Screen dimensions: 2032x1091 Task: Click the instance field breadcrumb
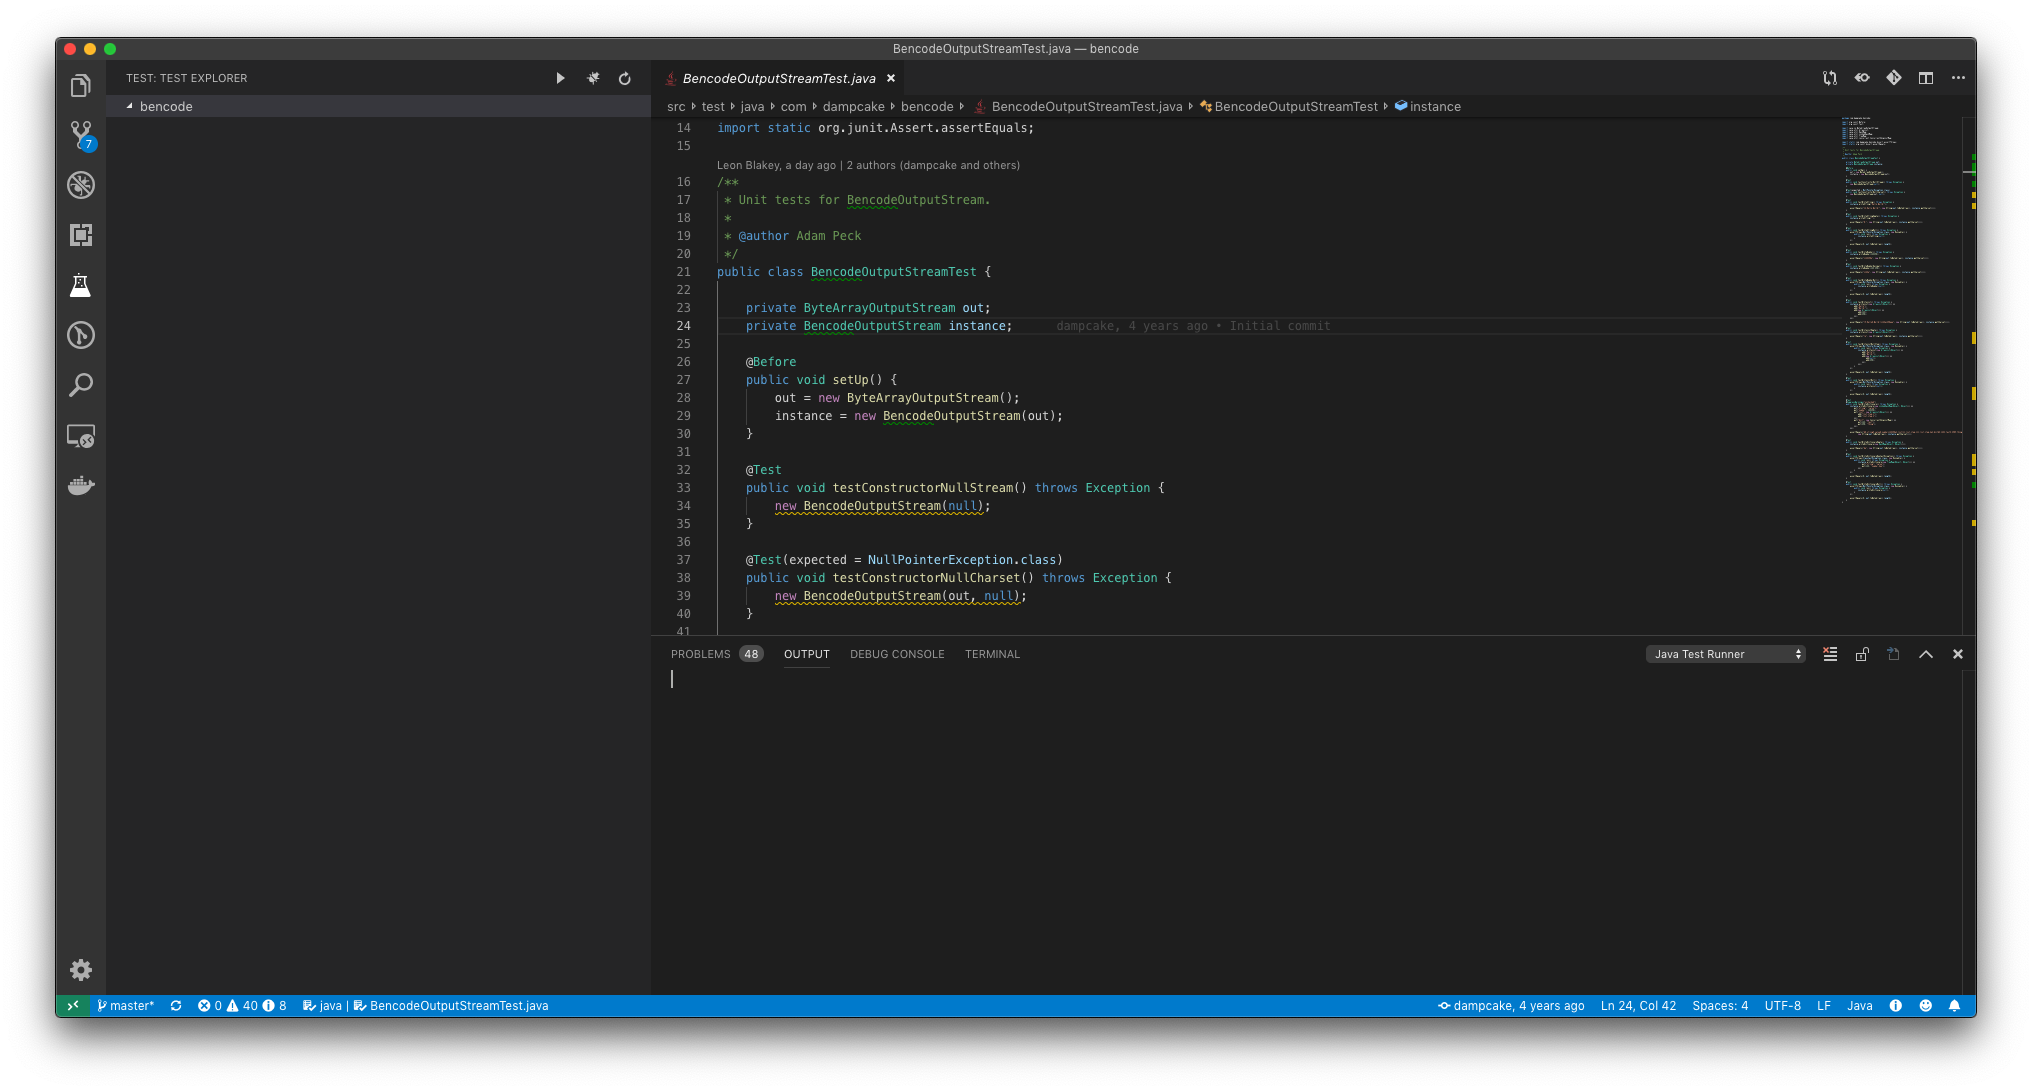(1428, 107)
